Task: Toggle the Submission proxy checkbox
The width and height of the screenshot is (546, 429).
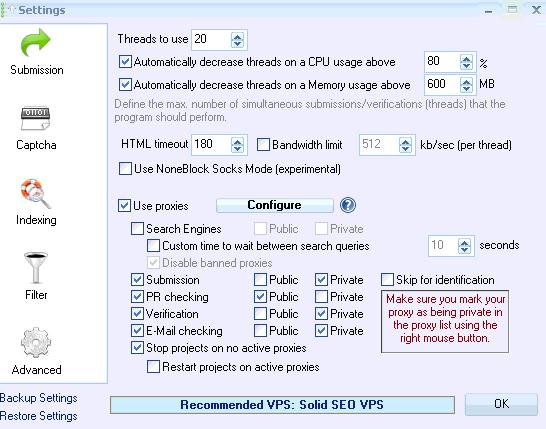Action: tap(137, 279)
